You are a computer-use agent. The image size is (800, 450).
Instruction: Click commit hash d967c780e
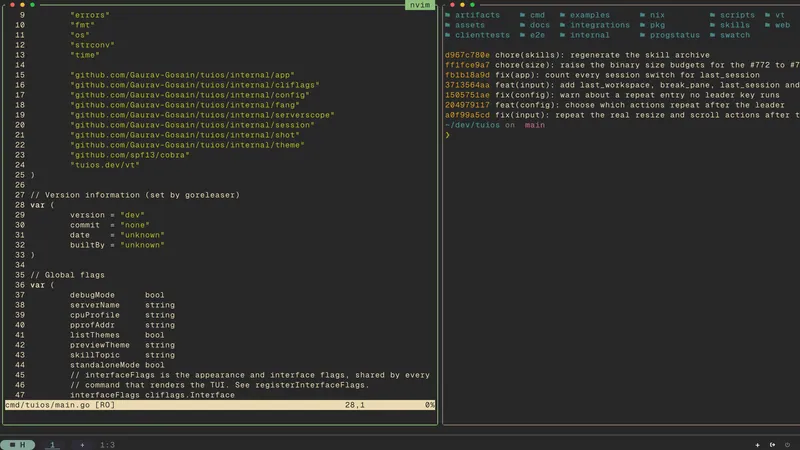click(467, 55)
